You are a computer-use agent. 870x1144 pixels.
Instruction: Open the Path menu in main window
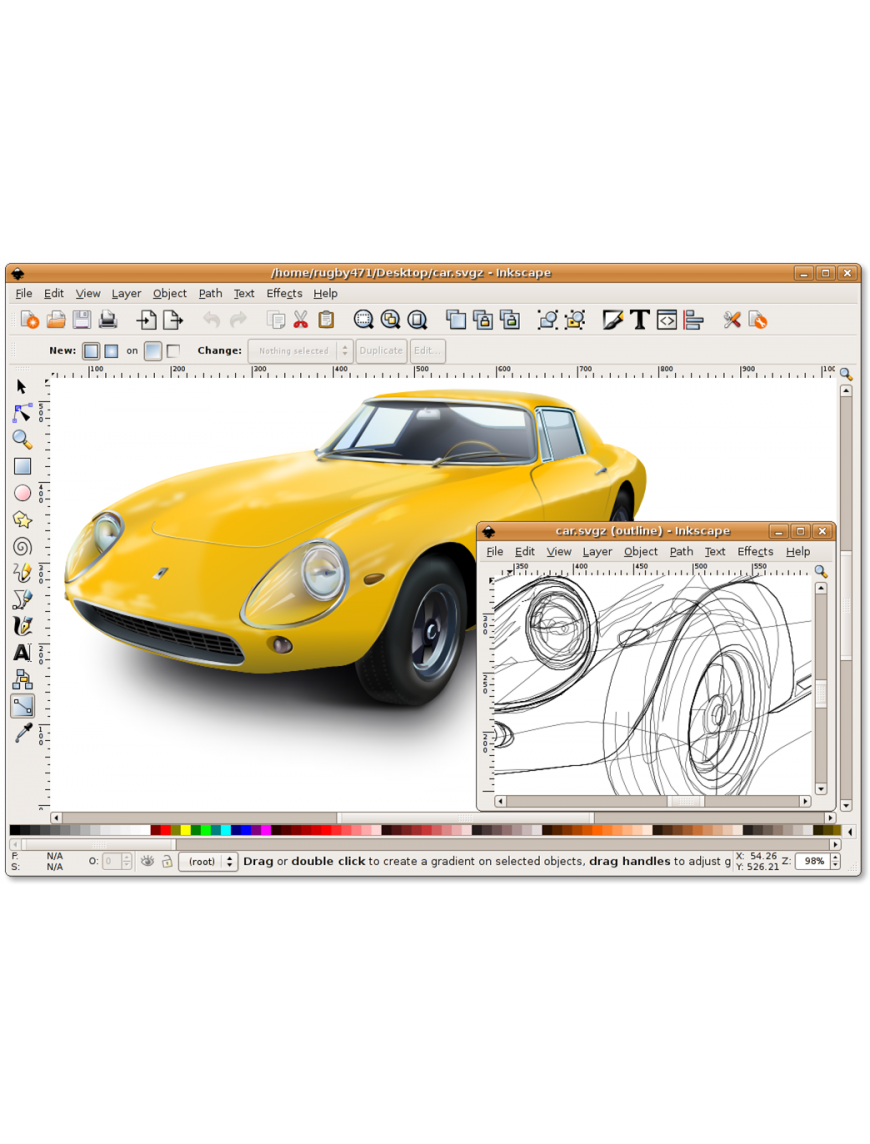pos(210,293)
